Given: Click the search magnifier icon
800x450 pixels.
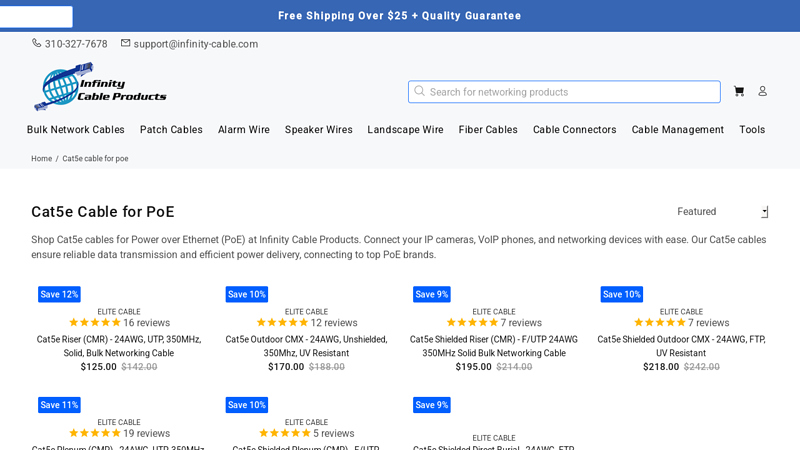Looking at the screenshot, I should 420,91.
